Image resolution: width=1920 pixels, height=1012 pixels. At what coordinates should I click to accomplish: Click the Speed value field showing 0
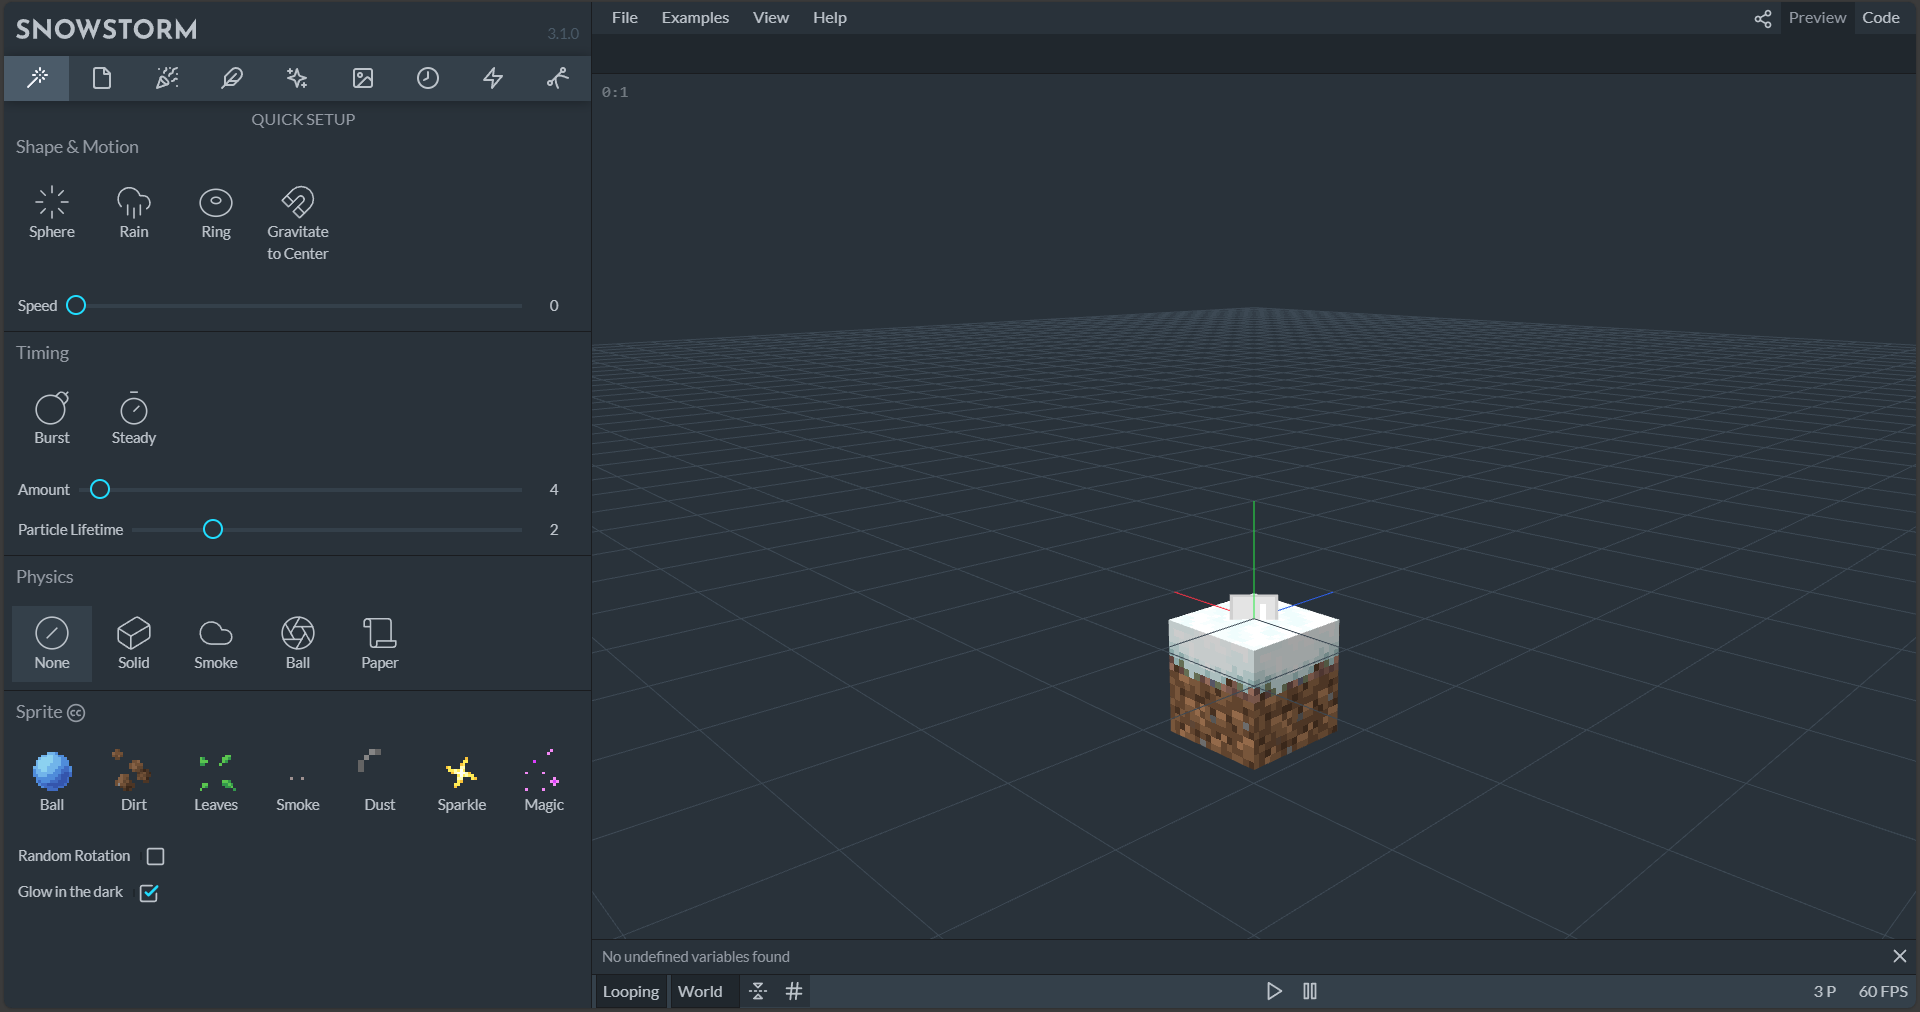(554, 306)
